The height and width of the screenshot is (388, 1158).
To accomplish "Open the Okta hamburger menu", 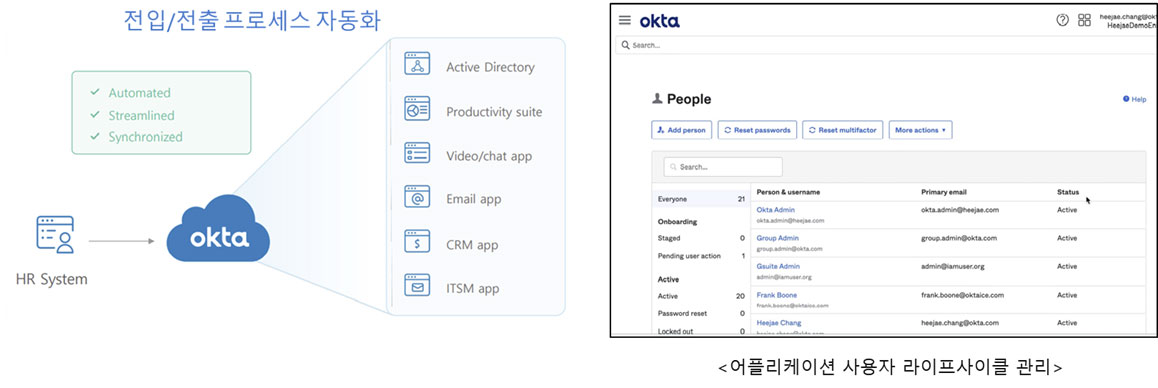I will pos(625,21).
